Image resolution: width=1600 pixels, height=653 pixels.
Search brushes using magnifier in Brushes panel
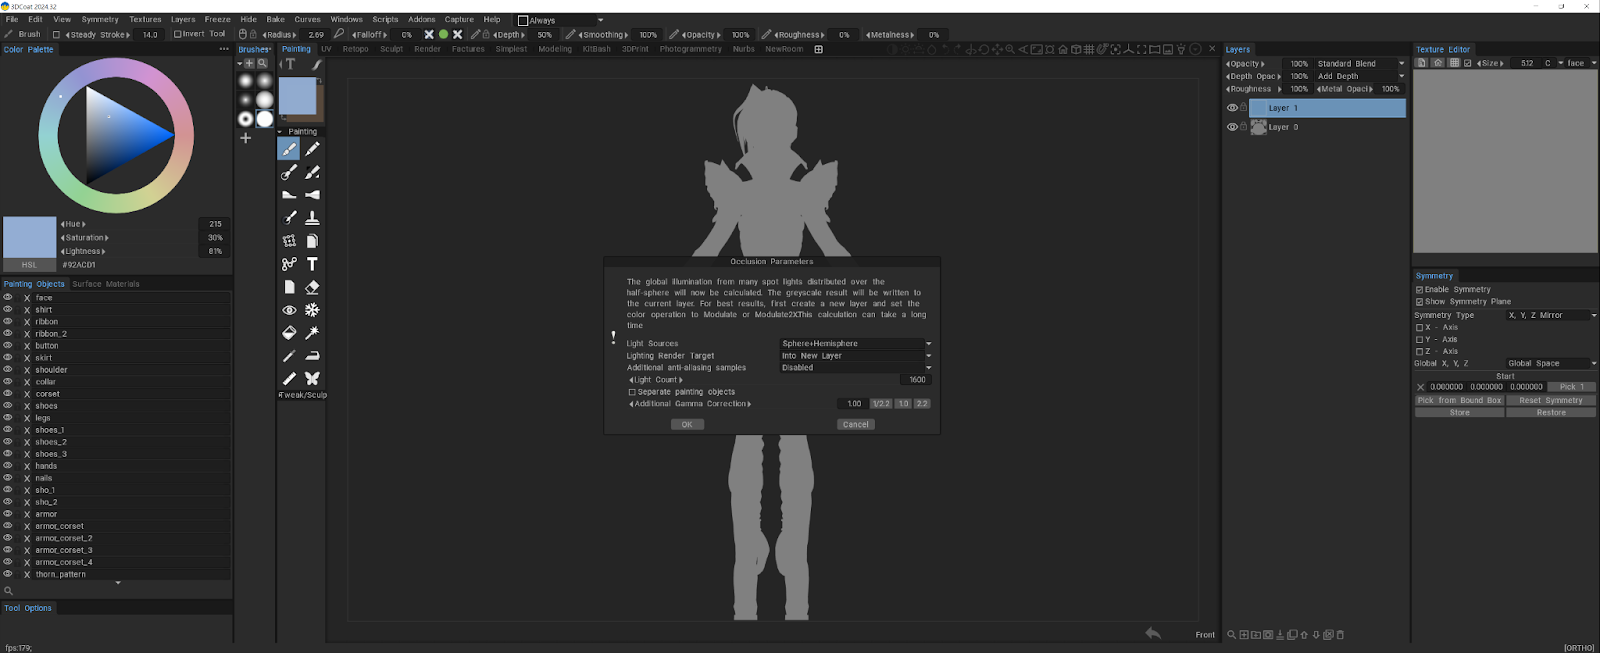(262, 63)
